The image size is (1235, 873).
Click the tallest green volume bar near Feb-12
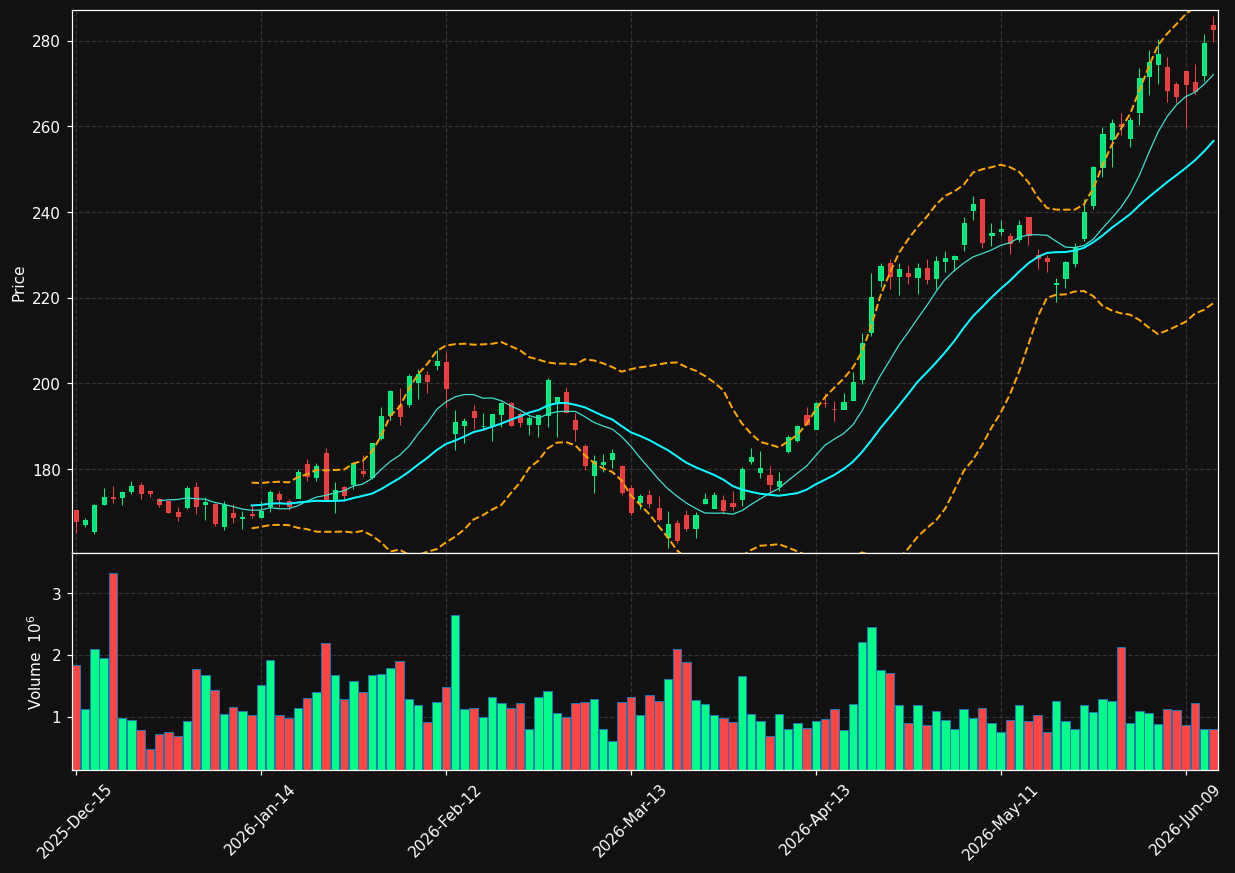[x=455, y=692]
